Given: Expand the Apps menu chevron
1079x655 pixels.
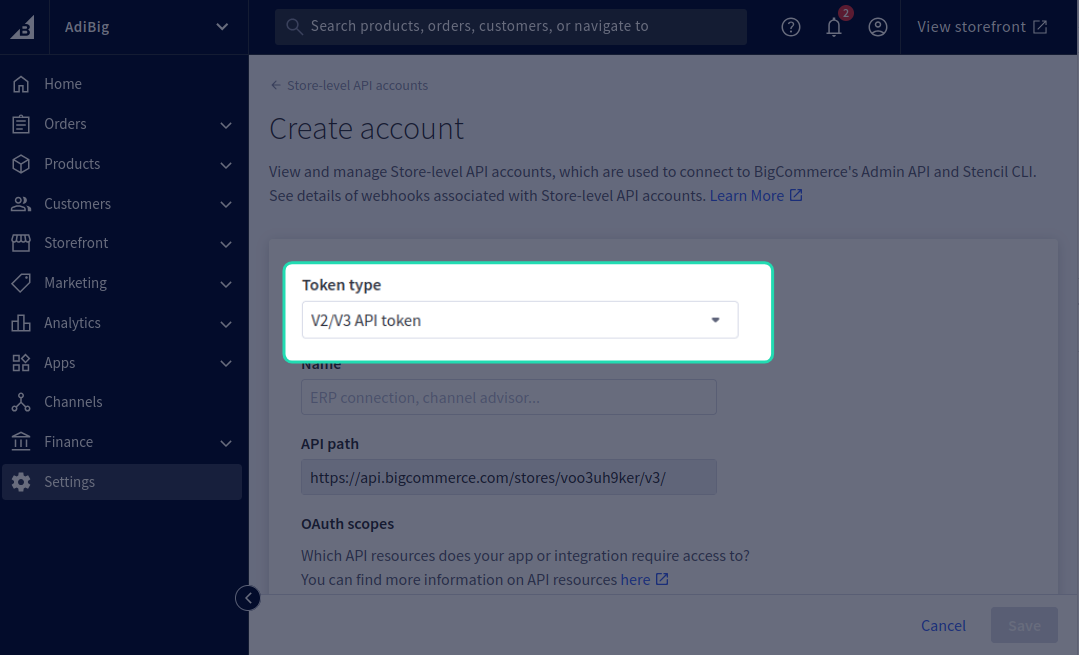Looking at the screenshot, I should pyautogui.click(x=226, y=363).
